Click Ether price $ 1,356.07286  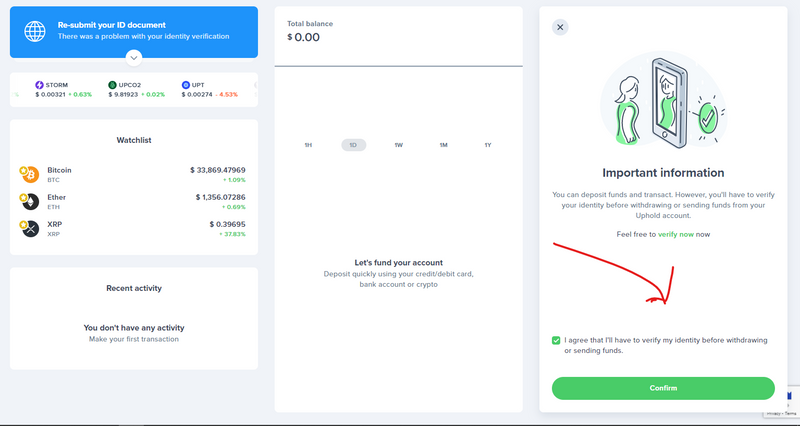(x=220, y=197)
